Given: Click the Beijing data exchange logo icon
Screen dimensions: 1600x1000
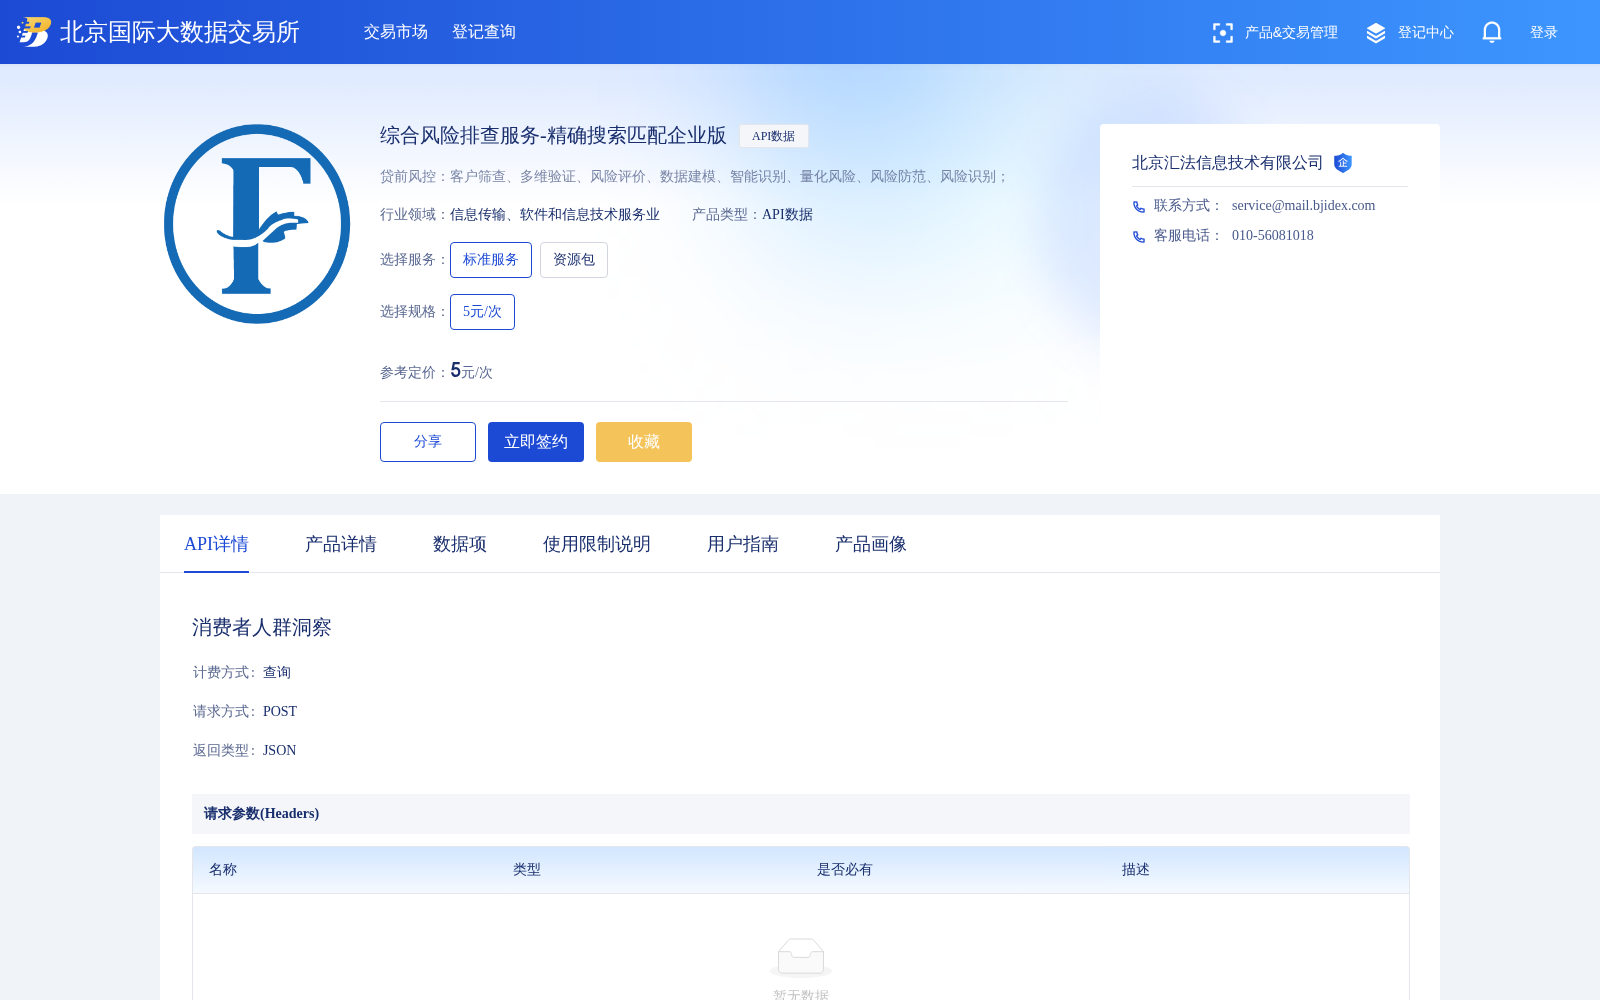Looking at the screenshot, I should 34,32.
